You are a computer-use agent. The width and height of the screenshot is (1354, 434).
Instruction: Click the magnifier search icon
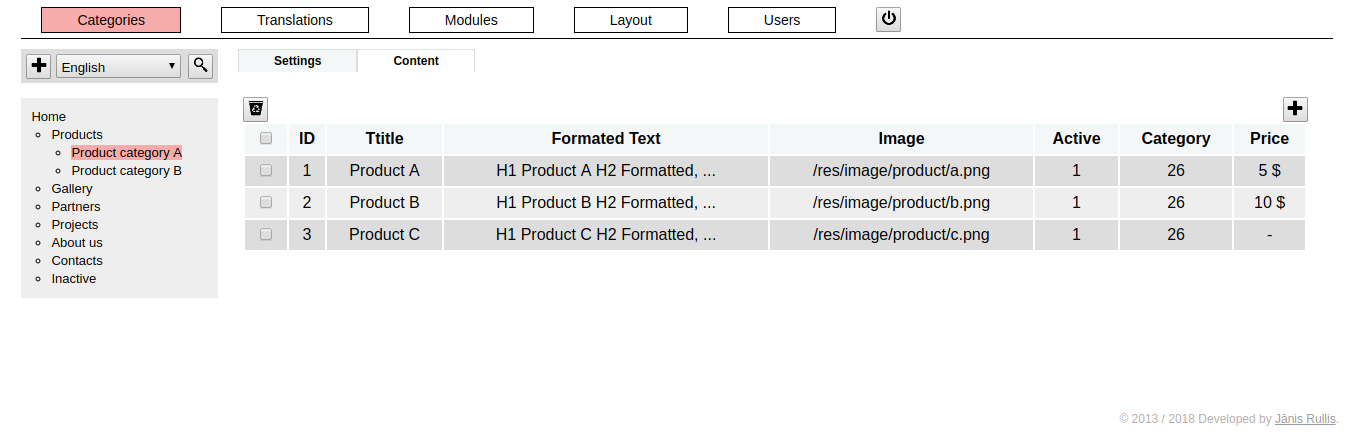click(x=201, y=66)
